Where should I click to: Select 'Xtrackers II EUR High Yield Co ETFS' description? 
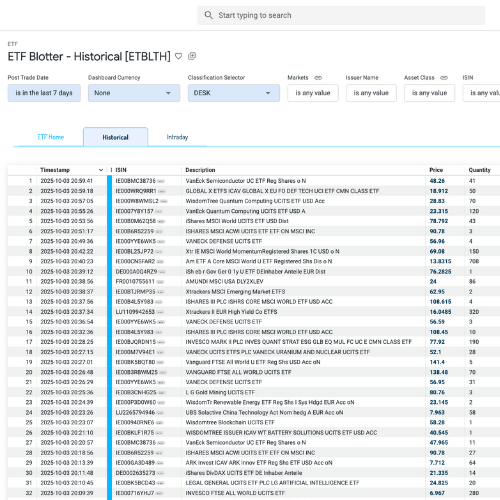coord(231,312)
